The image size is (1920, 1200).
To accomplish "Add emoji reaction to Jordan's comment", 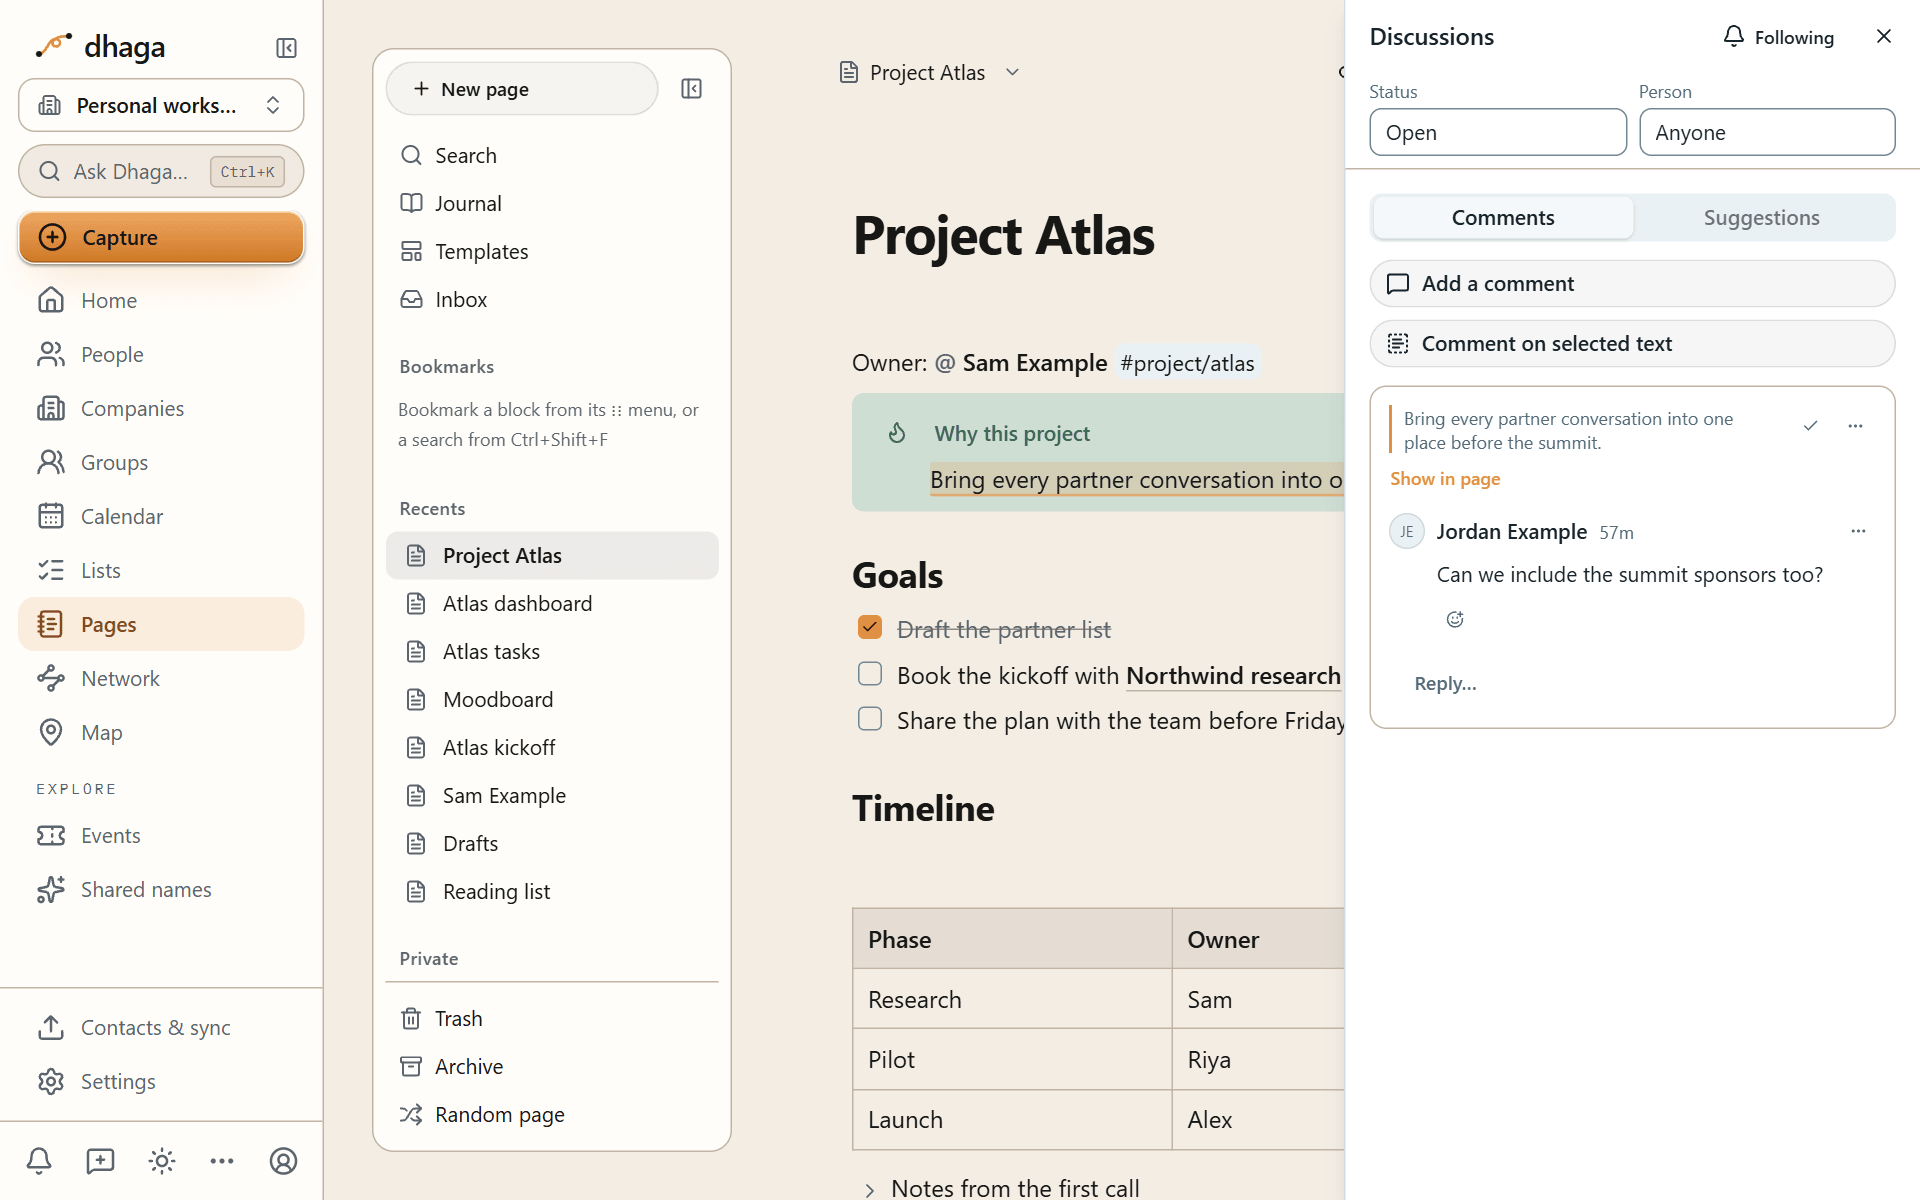I will [1455, 619].
